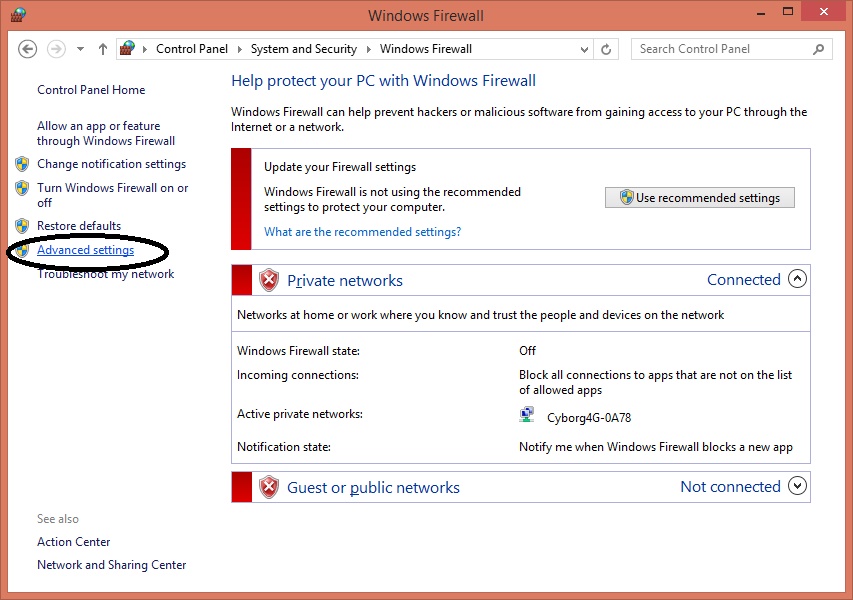
Task: Open Network and Sharing Center
Action: pos(112,565)
